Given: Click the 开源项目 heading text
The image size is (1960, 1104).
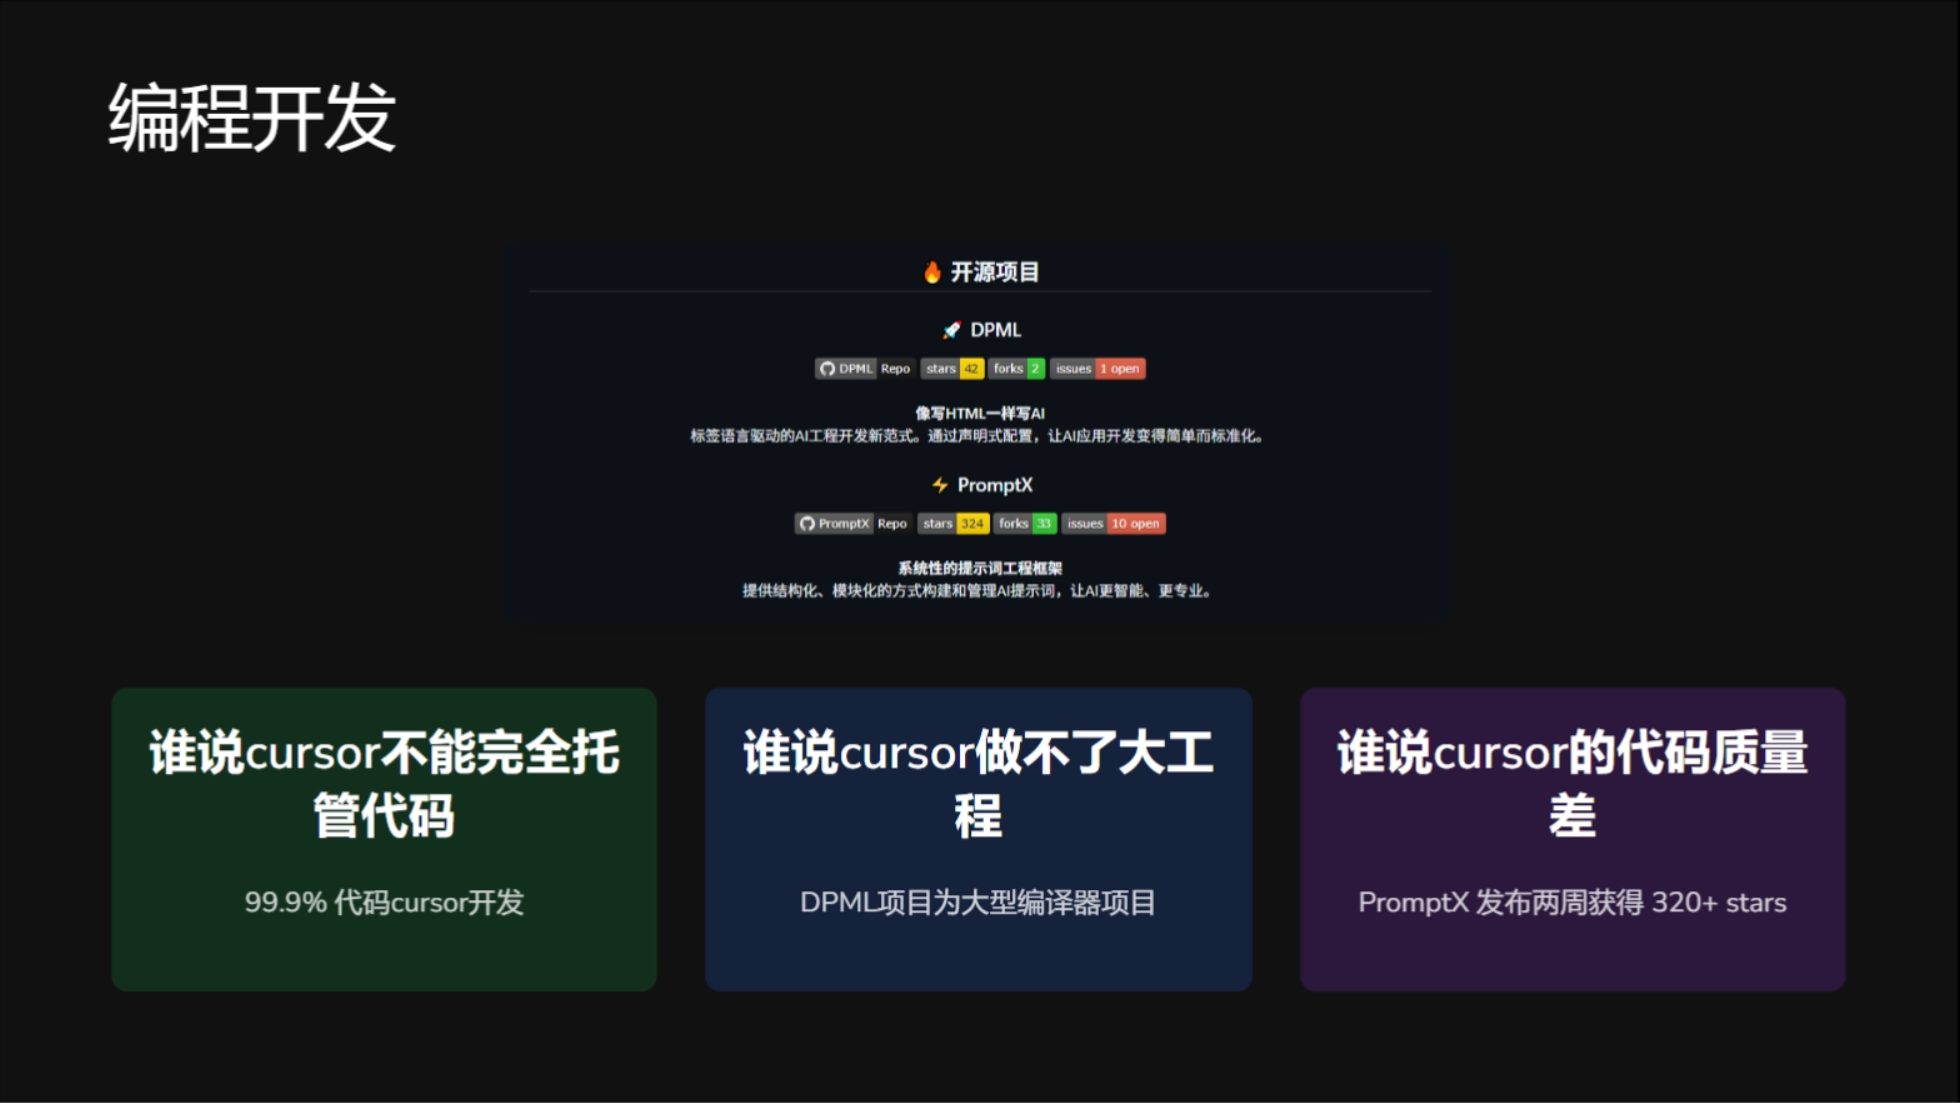Looking at the screenshot, I should (995, 272).
